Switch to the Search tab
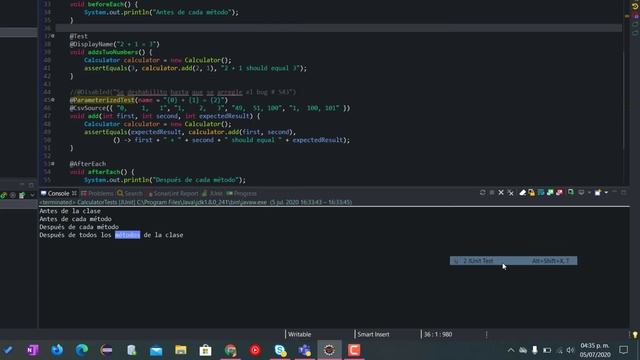Viewport: 640px width, 360px height. pyautogui.click(x=130, y=193)
